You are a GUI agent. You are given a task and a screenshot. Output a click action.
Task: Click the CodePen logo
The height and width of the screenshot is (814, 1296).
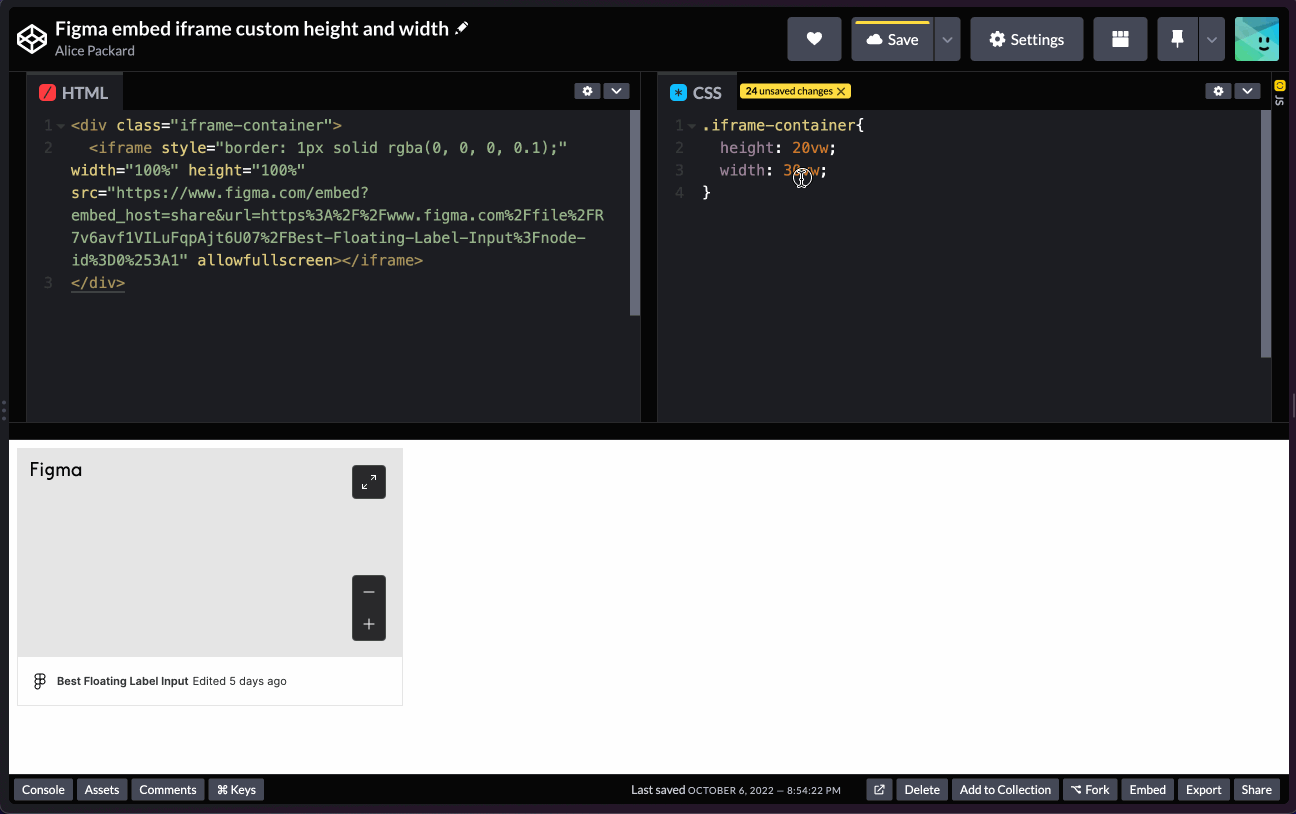click(31, 38)
